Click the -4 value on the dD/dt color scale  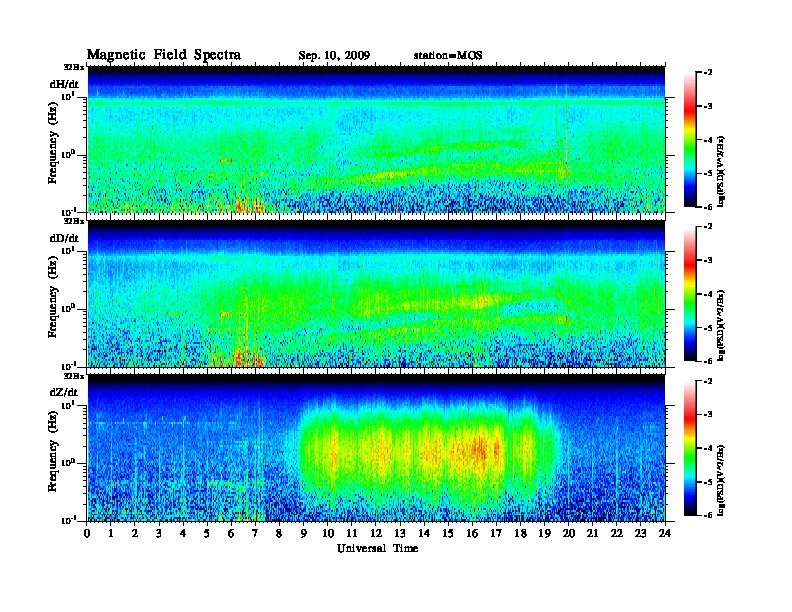(708, 294)
